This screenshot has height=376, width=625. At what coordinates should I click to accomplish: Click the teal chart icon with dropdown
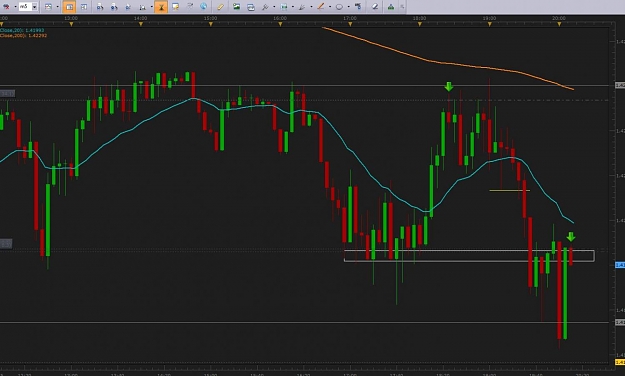284,6
